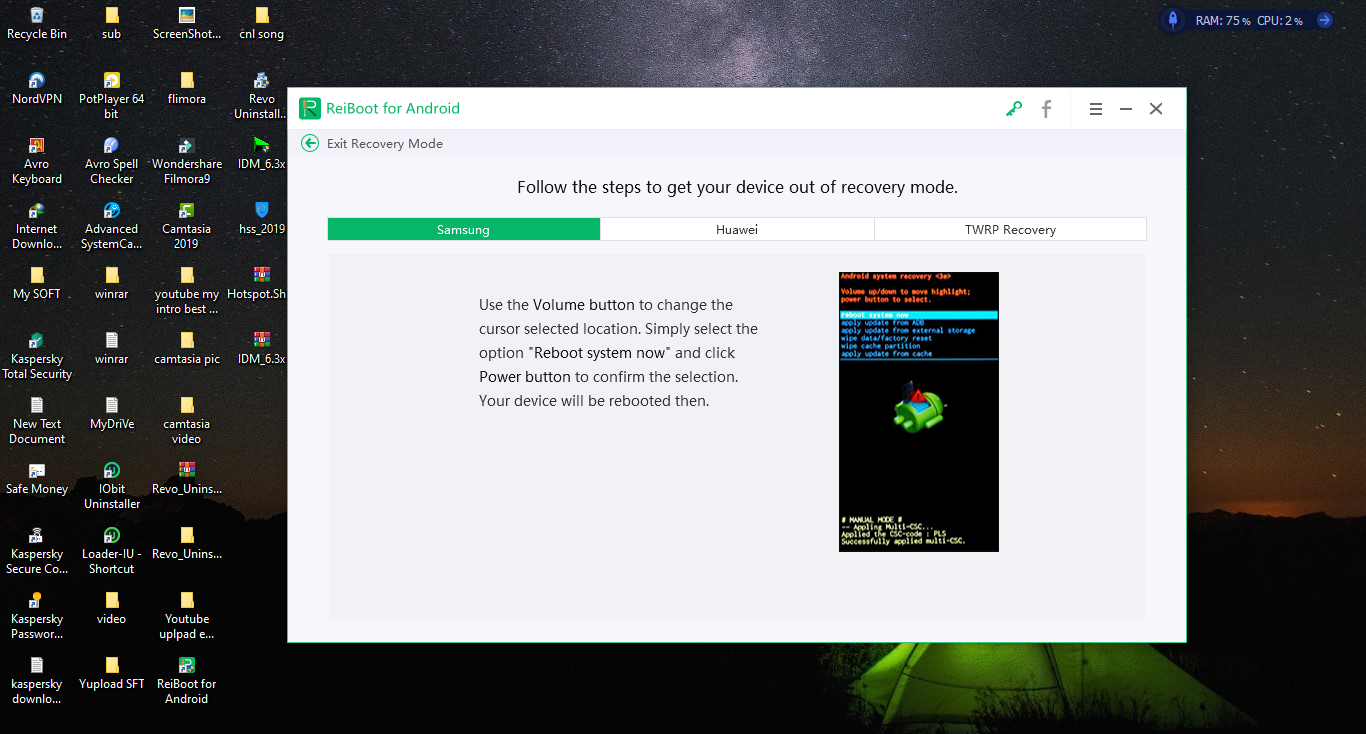1366x734 pixels.
Task: Click the CPU usage percentage readout
Action: pos(1279,21)
